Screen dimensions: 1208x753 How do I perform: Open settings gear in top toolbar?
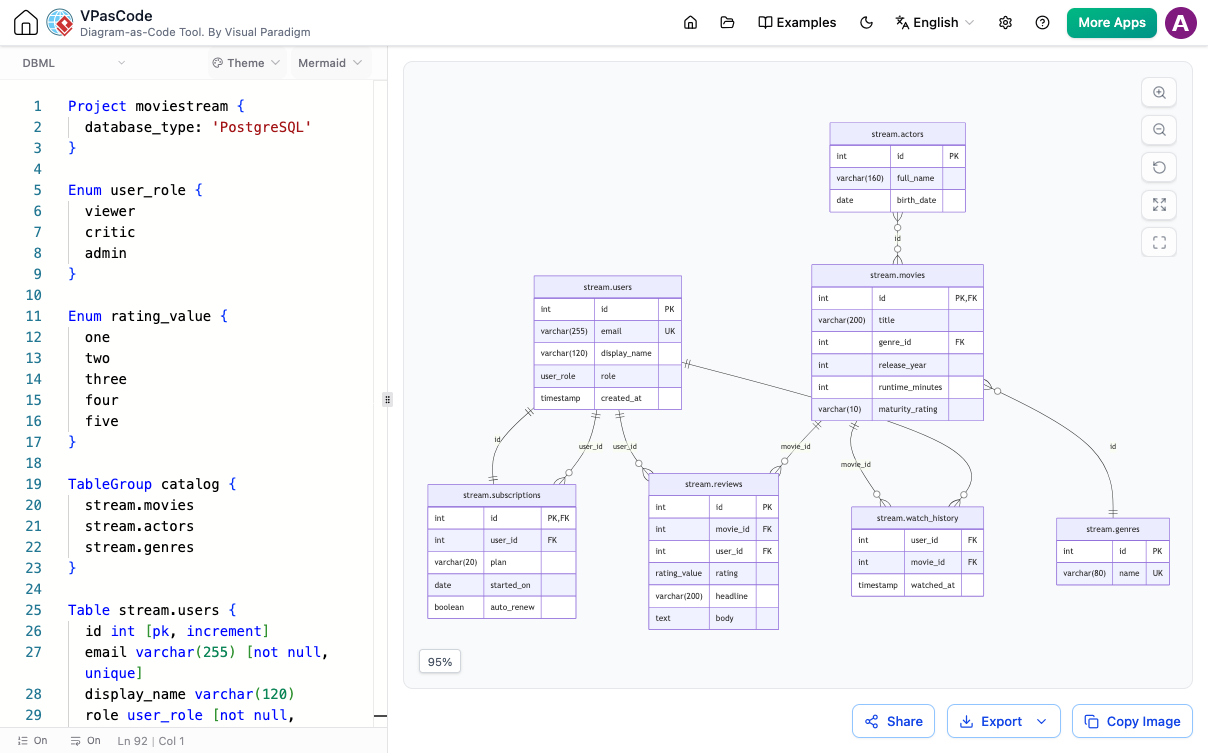1006,23
